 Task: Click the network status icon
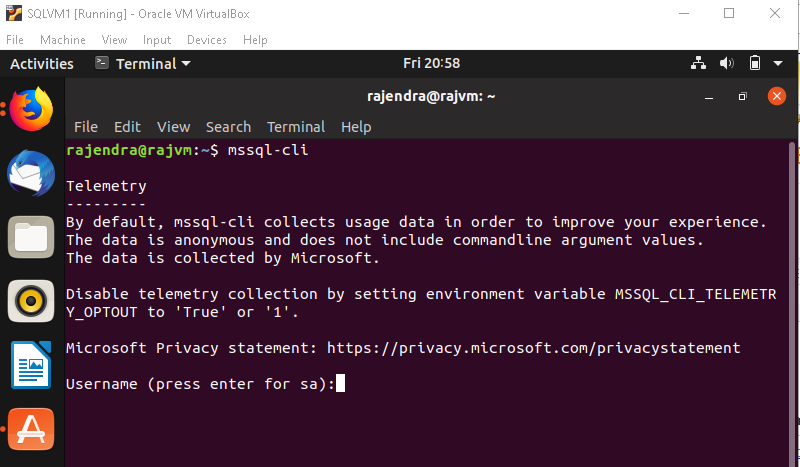click(699, 63)
